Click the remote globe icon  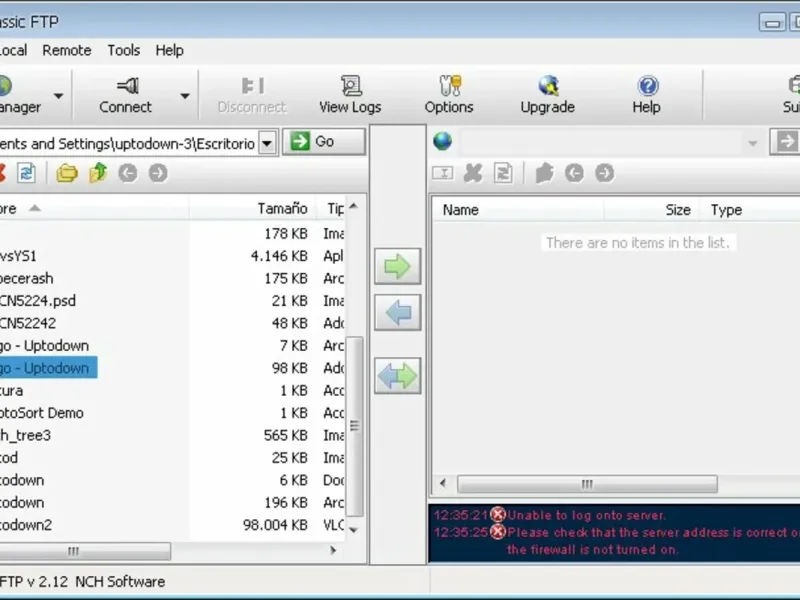pyautogui.click(x=442, y=141)
